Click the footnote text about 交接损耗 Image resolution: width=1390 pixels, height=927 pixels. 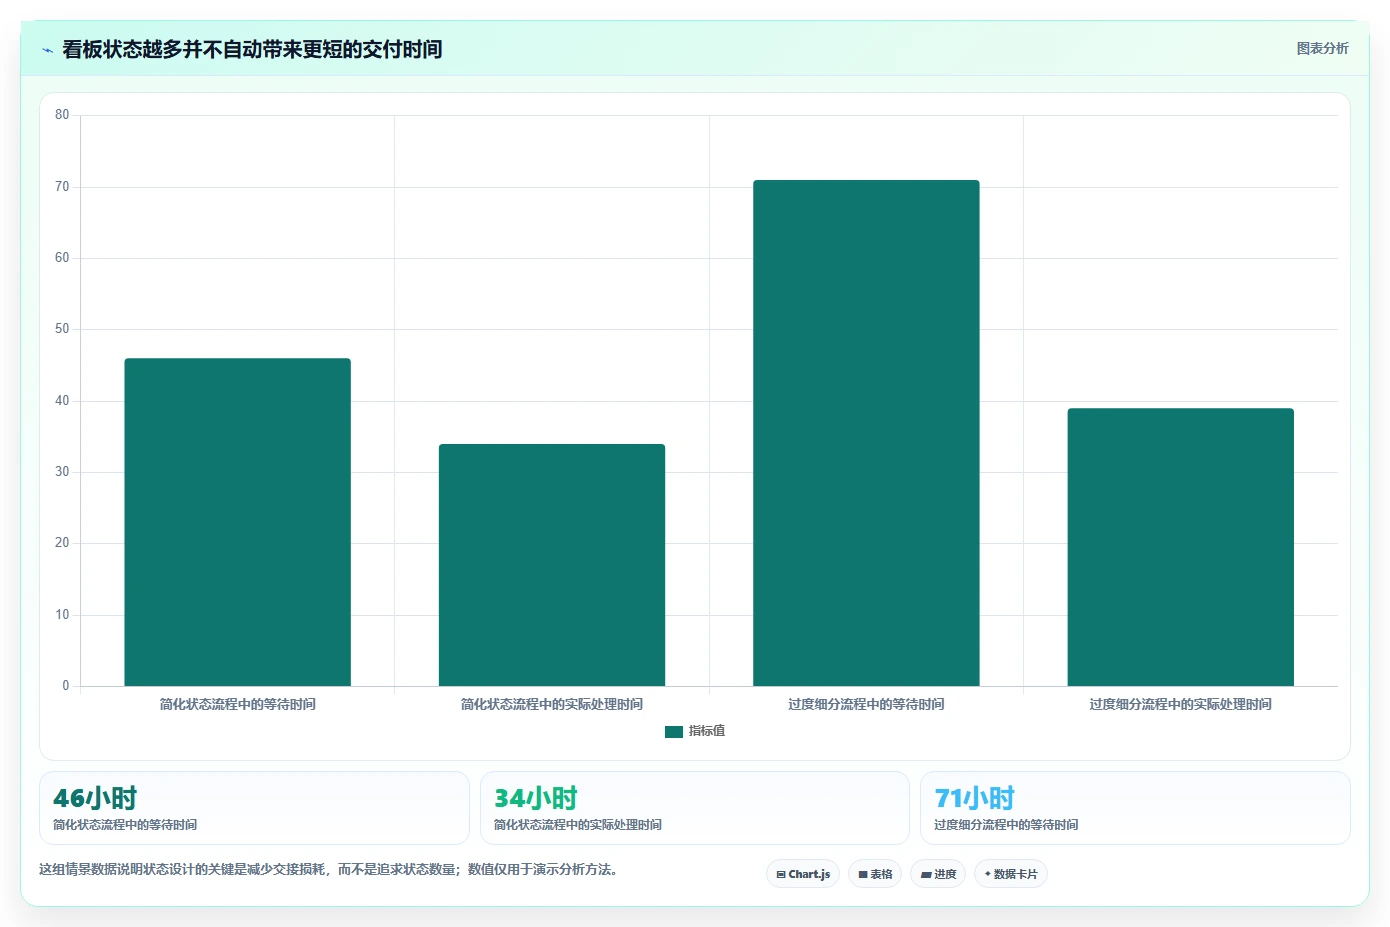(x=328, y=870)
